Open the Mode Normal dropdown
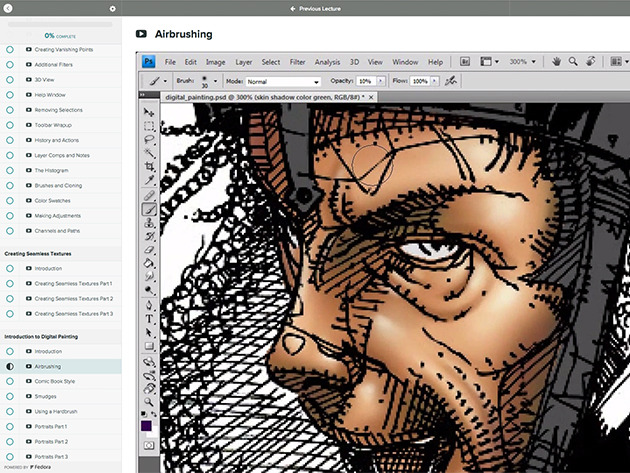 pos(283,82)
